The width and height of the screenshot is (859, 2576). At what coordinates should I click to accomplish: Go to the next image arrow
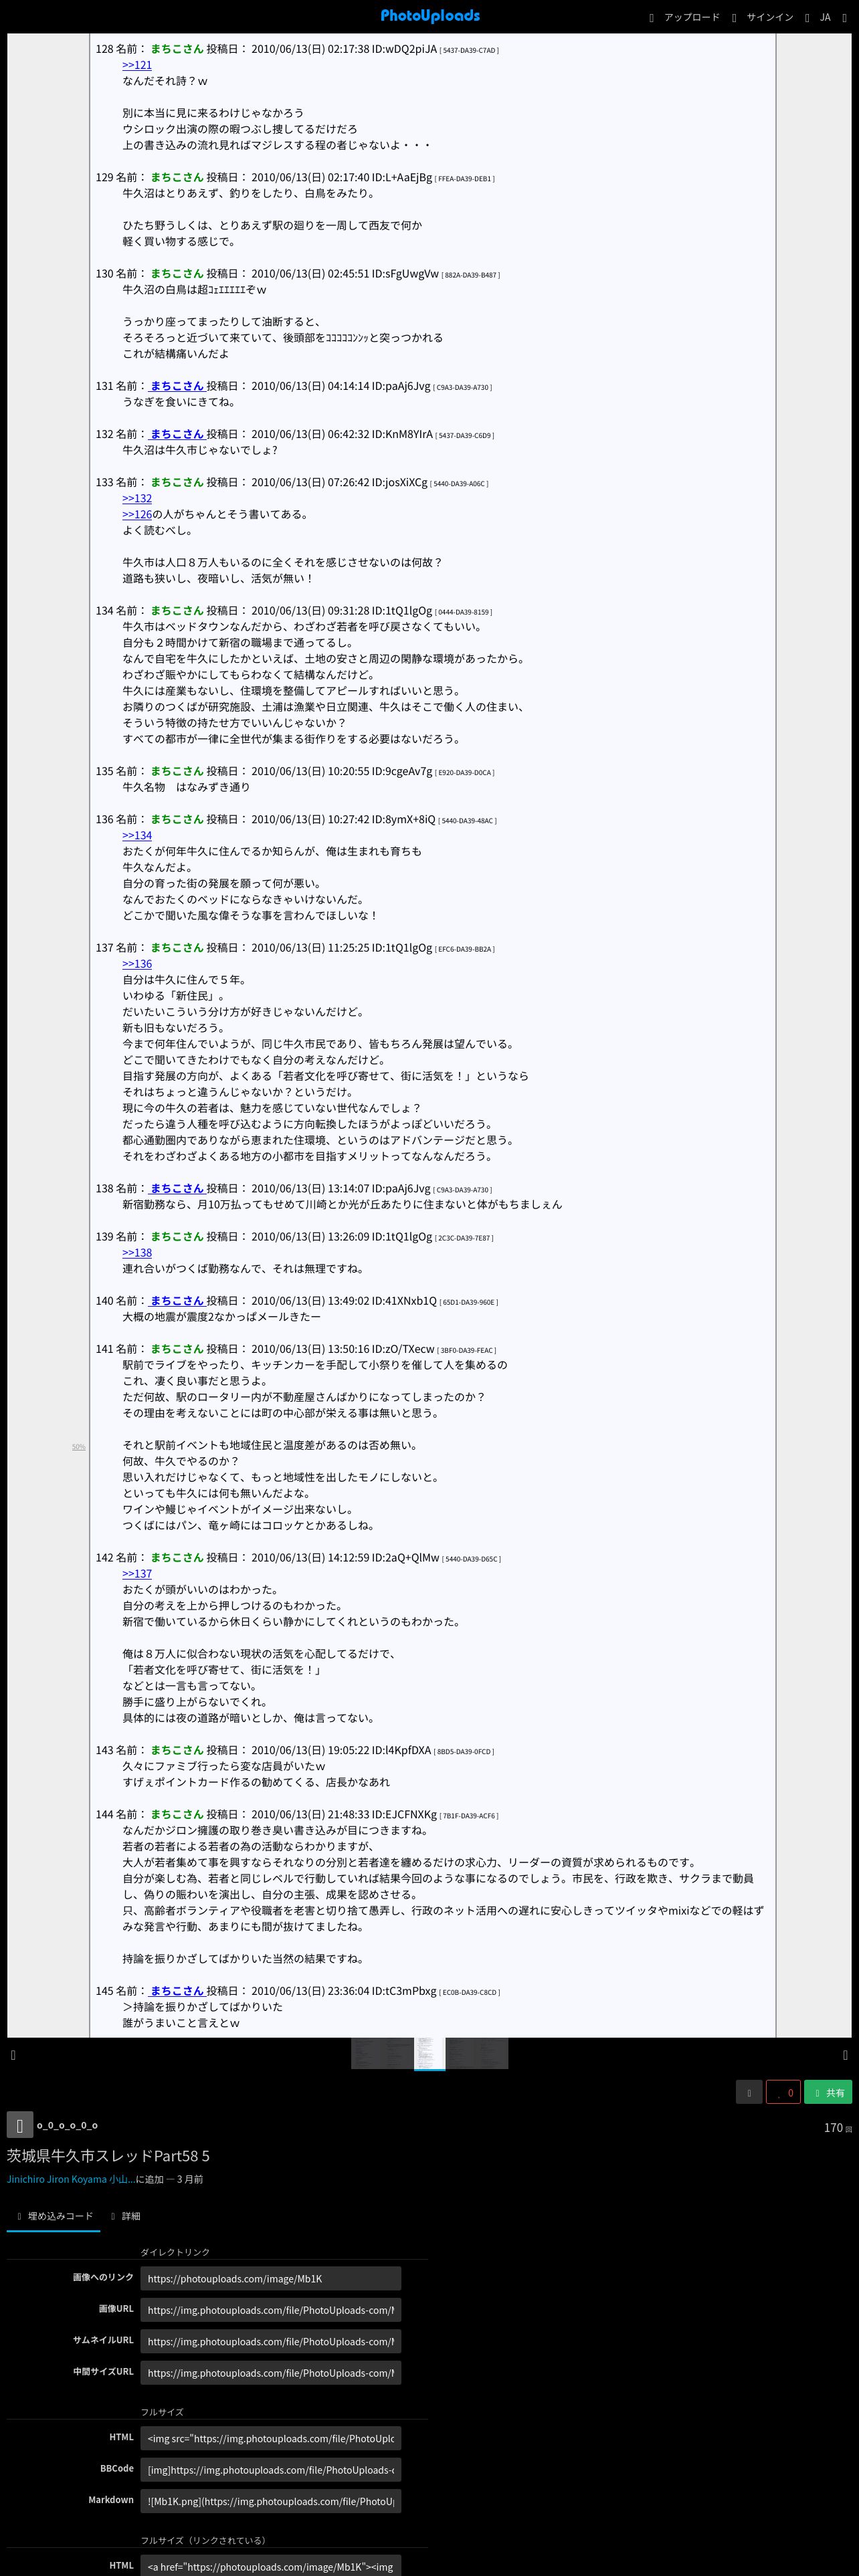pos(845,2054)
